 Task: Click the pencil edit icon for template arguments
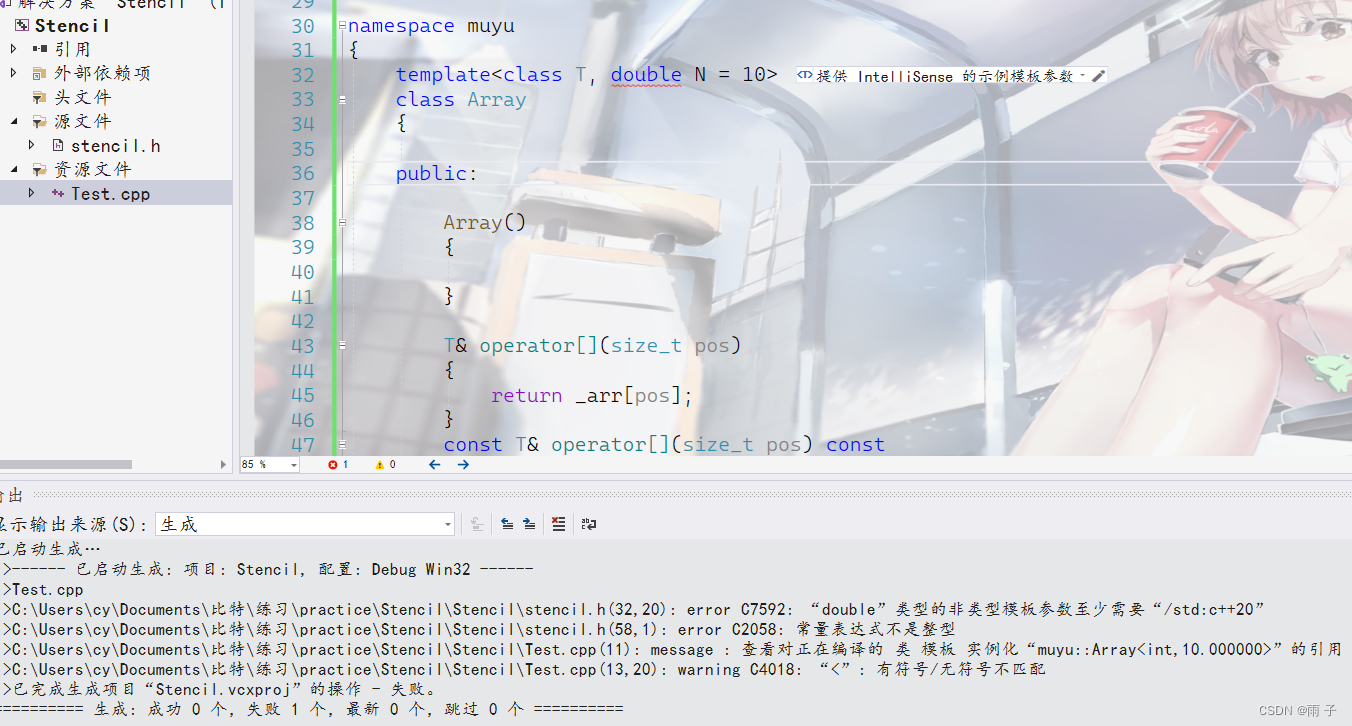pyautogui.click(x=1098, y=76)
